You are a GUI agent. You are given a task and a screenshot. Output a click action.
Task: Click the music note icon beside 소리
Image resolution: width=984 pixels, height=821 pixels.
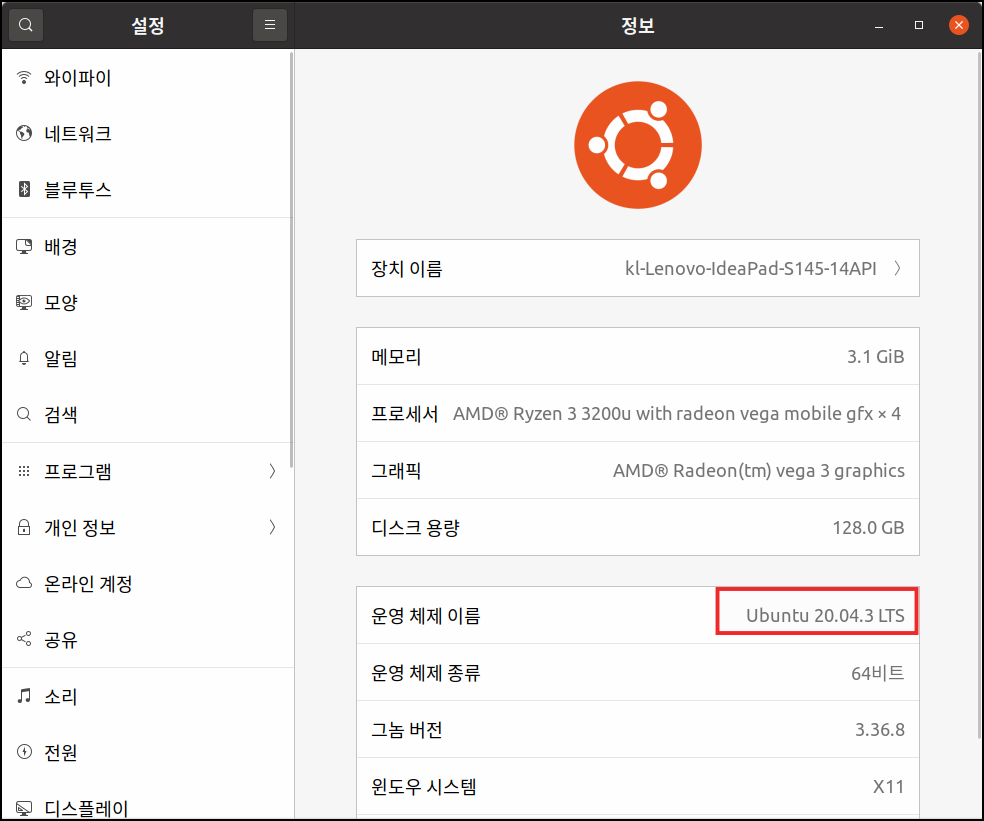tap(24, 695)
